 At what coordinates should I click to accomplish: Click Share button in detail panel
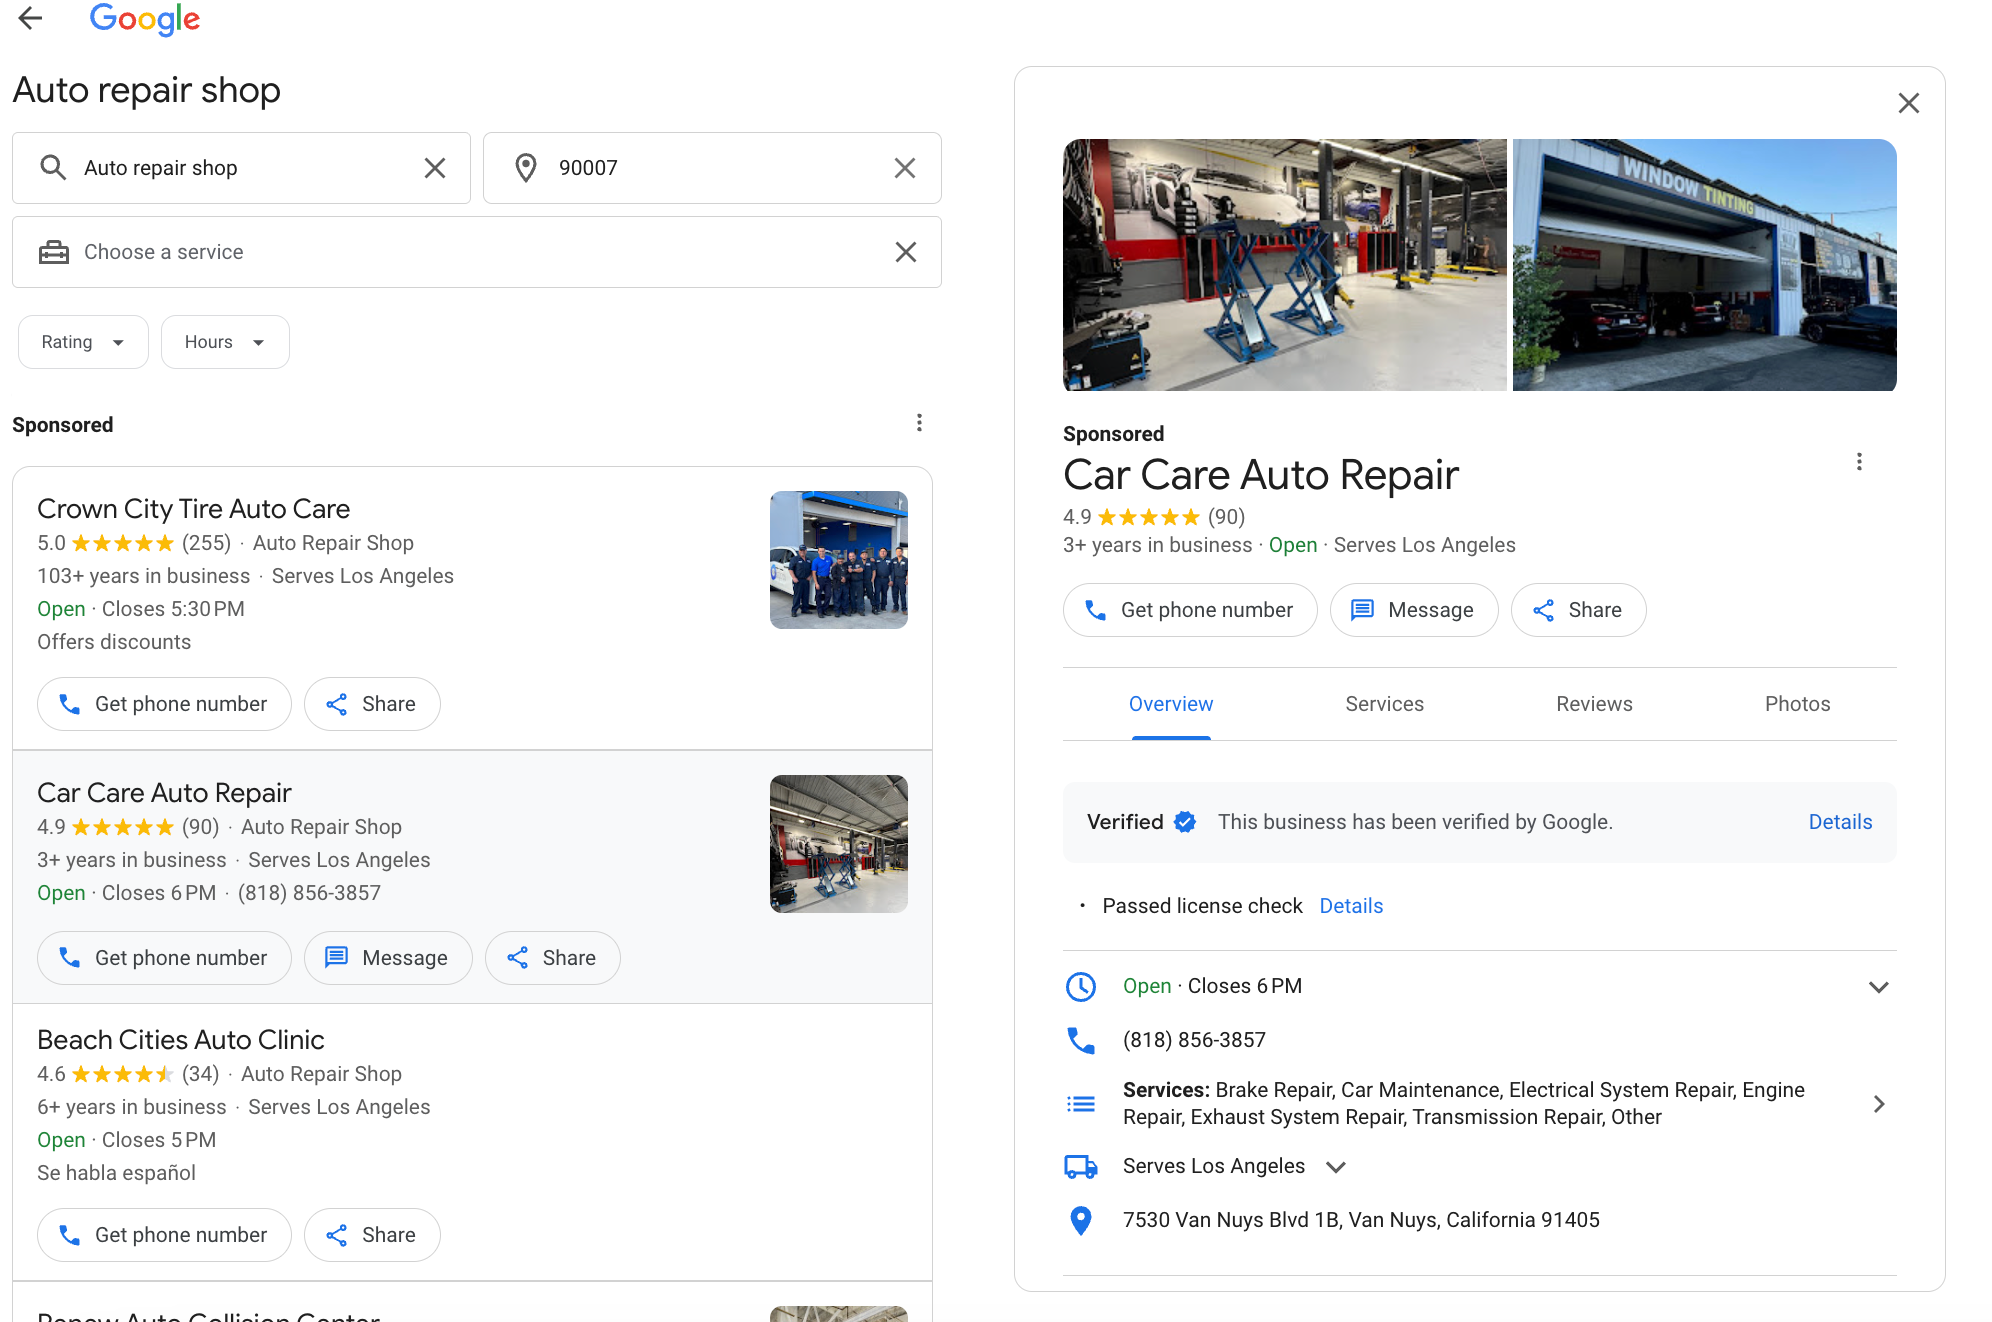pos(1579,610)
